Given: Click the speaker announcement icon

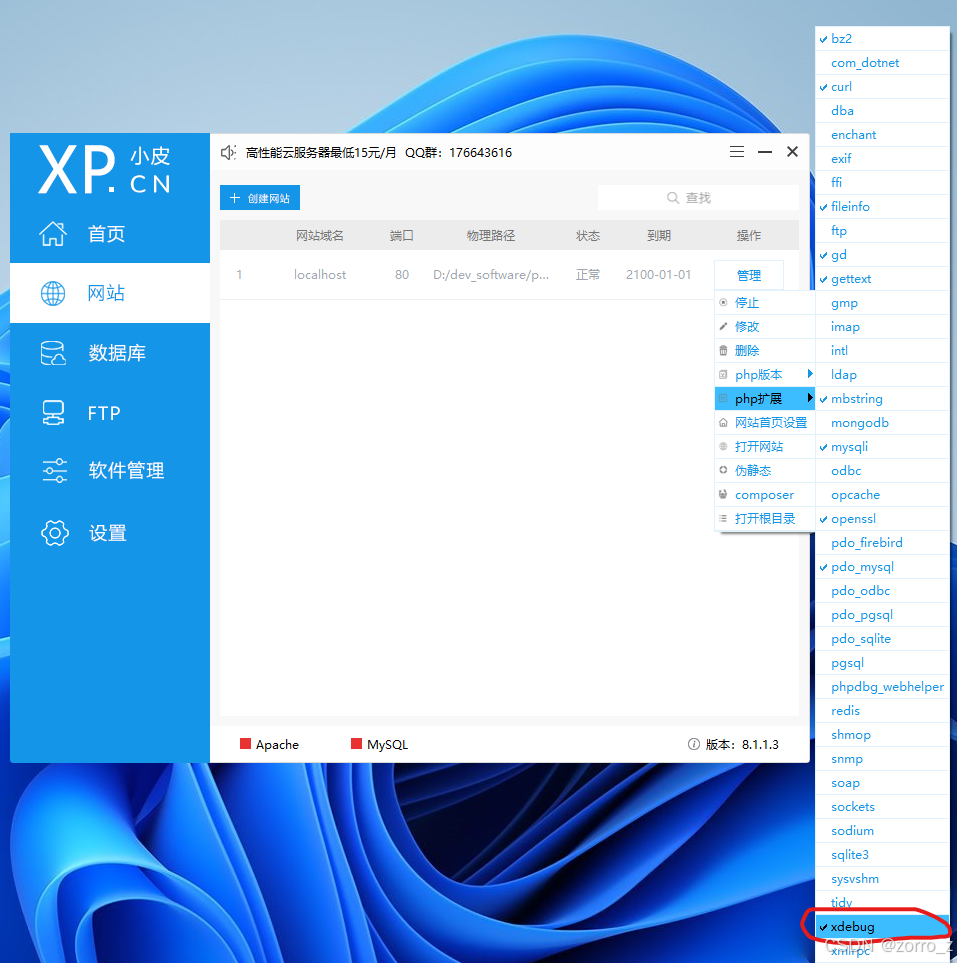Looking at the screenshot, I should coord(229,152).
